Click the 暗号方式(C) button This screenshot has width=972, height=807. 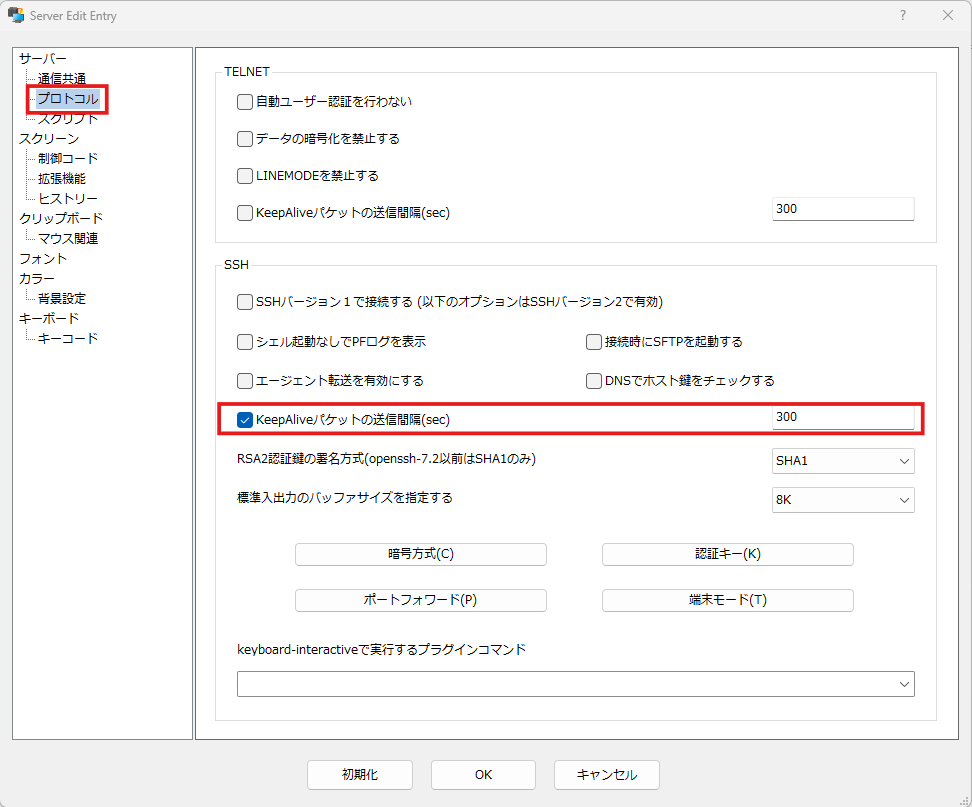tap(420, 554)
